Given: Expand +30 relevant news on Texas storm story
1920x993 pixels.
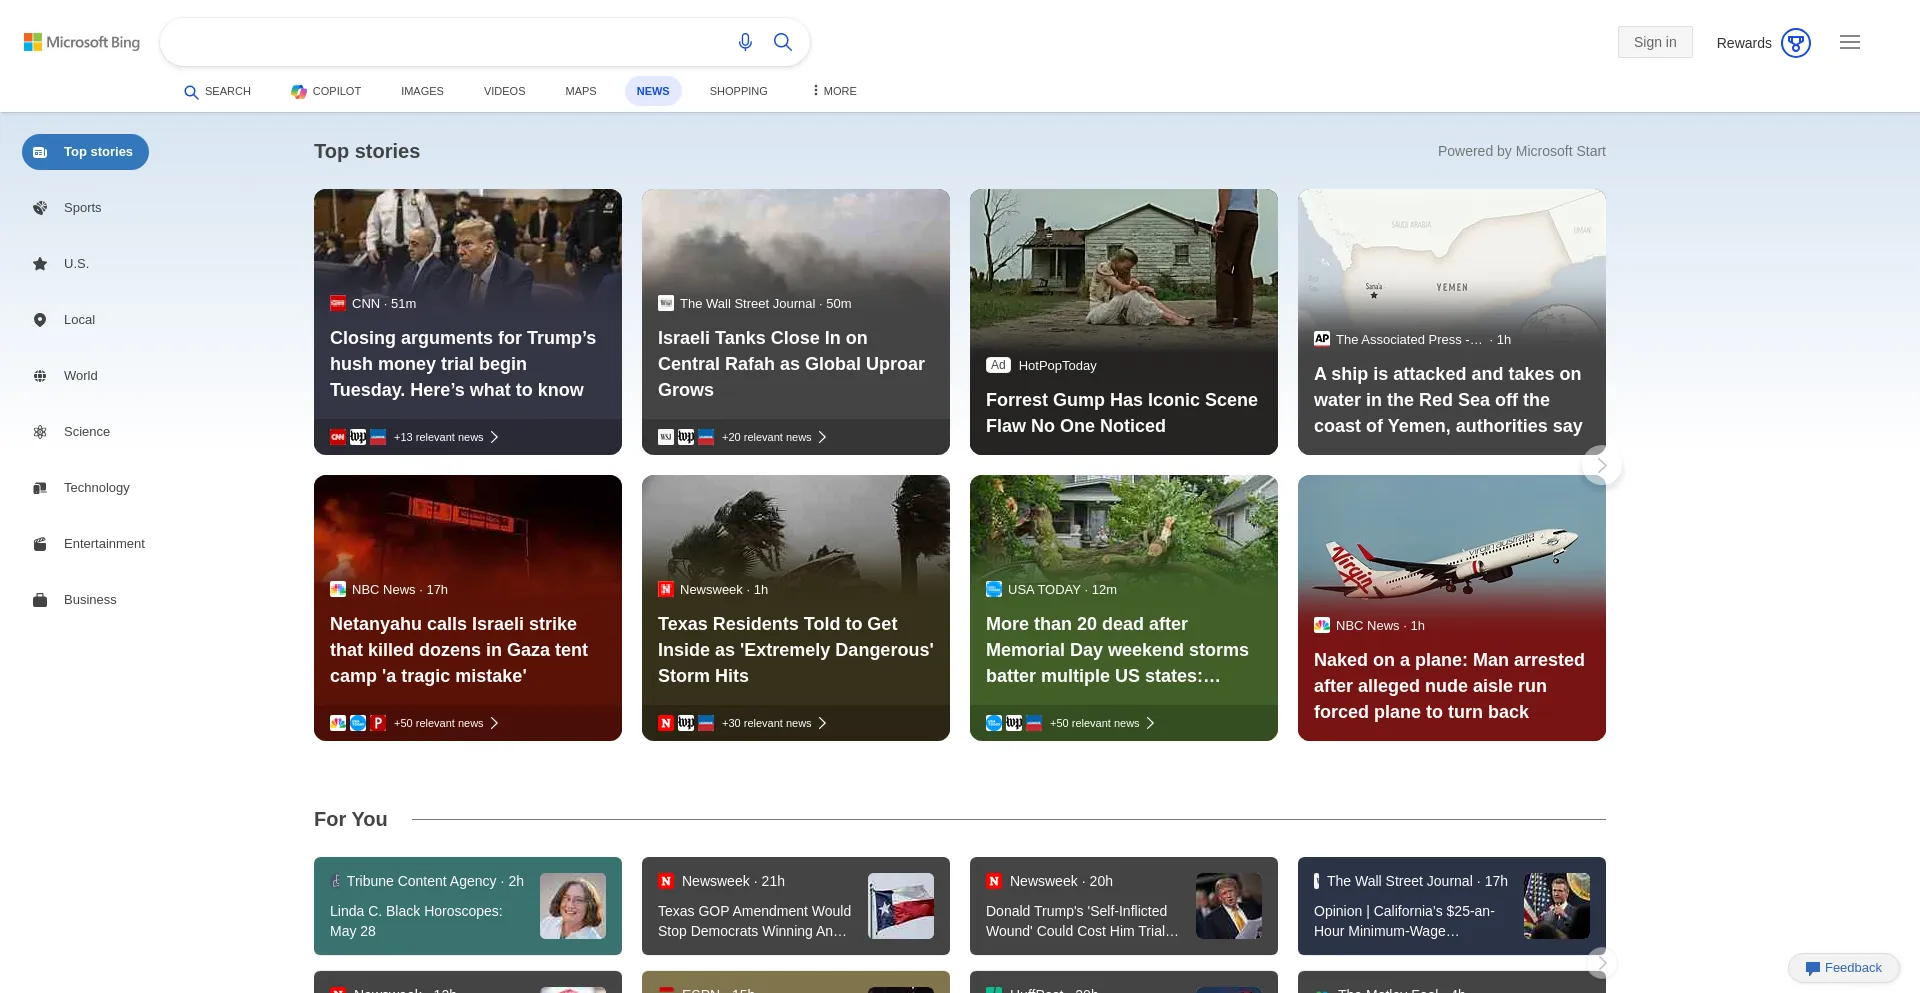Looking at the screenshot, I should [774, 723].
